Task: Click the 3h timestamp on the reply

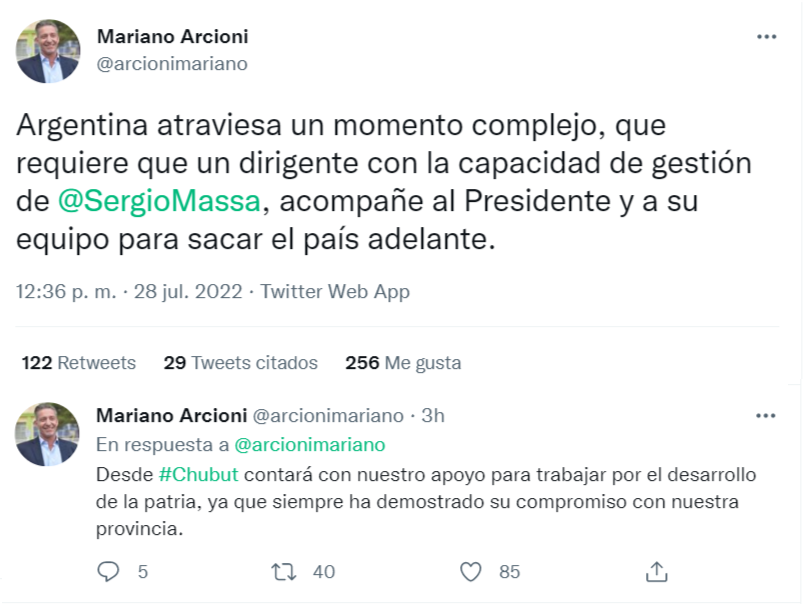Action: click(433, 415)
